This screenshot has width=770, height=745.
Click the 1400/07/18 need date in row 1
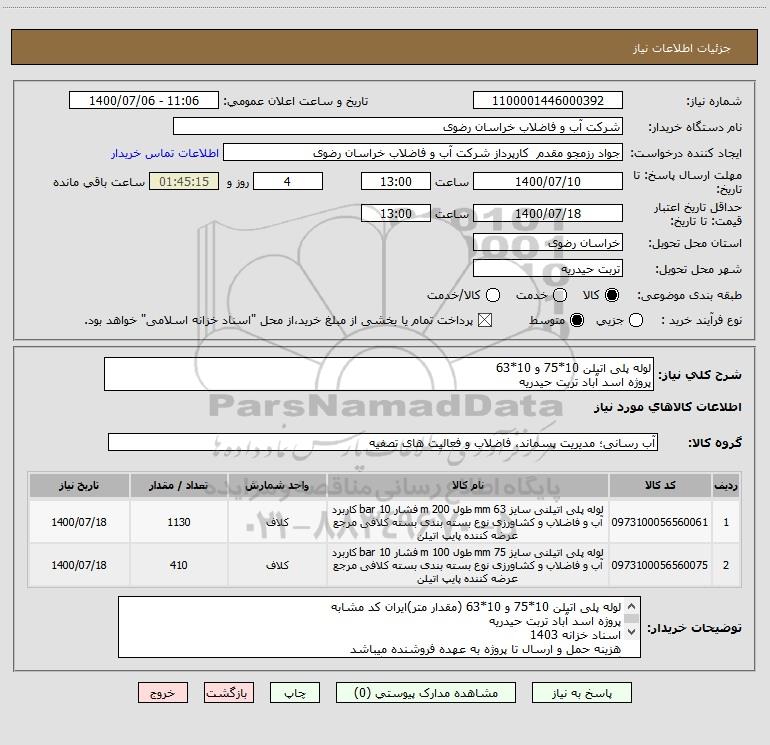click(79, 522)
